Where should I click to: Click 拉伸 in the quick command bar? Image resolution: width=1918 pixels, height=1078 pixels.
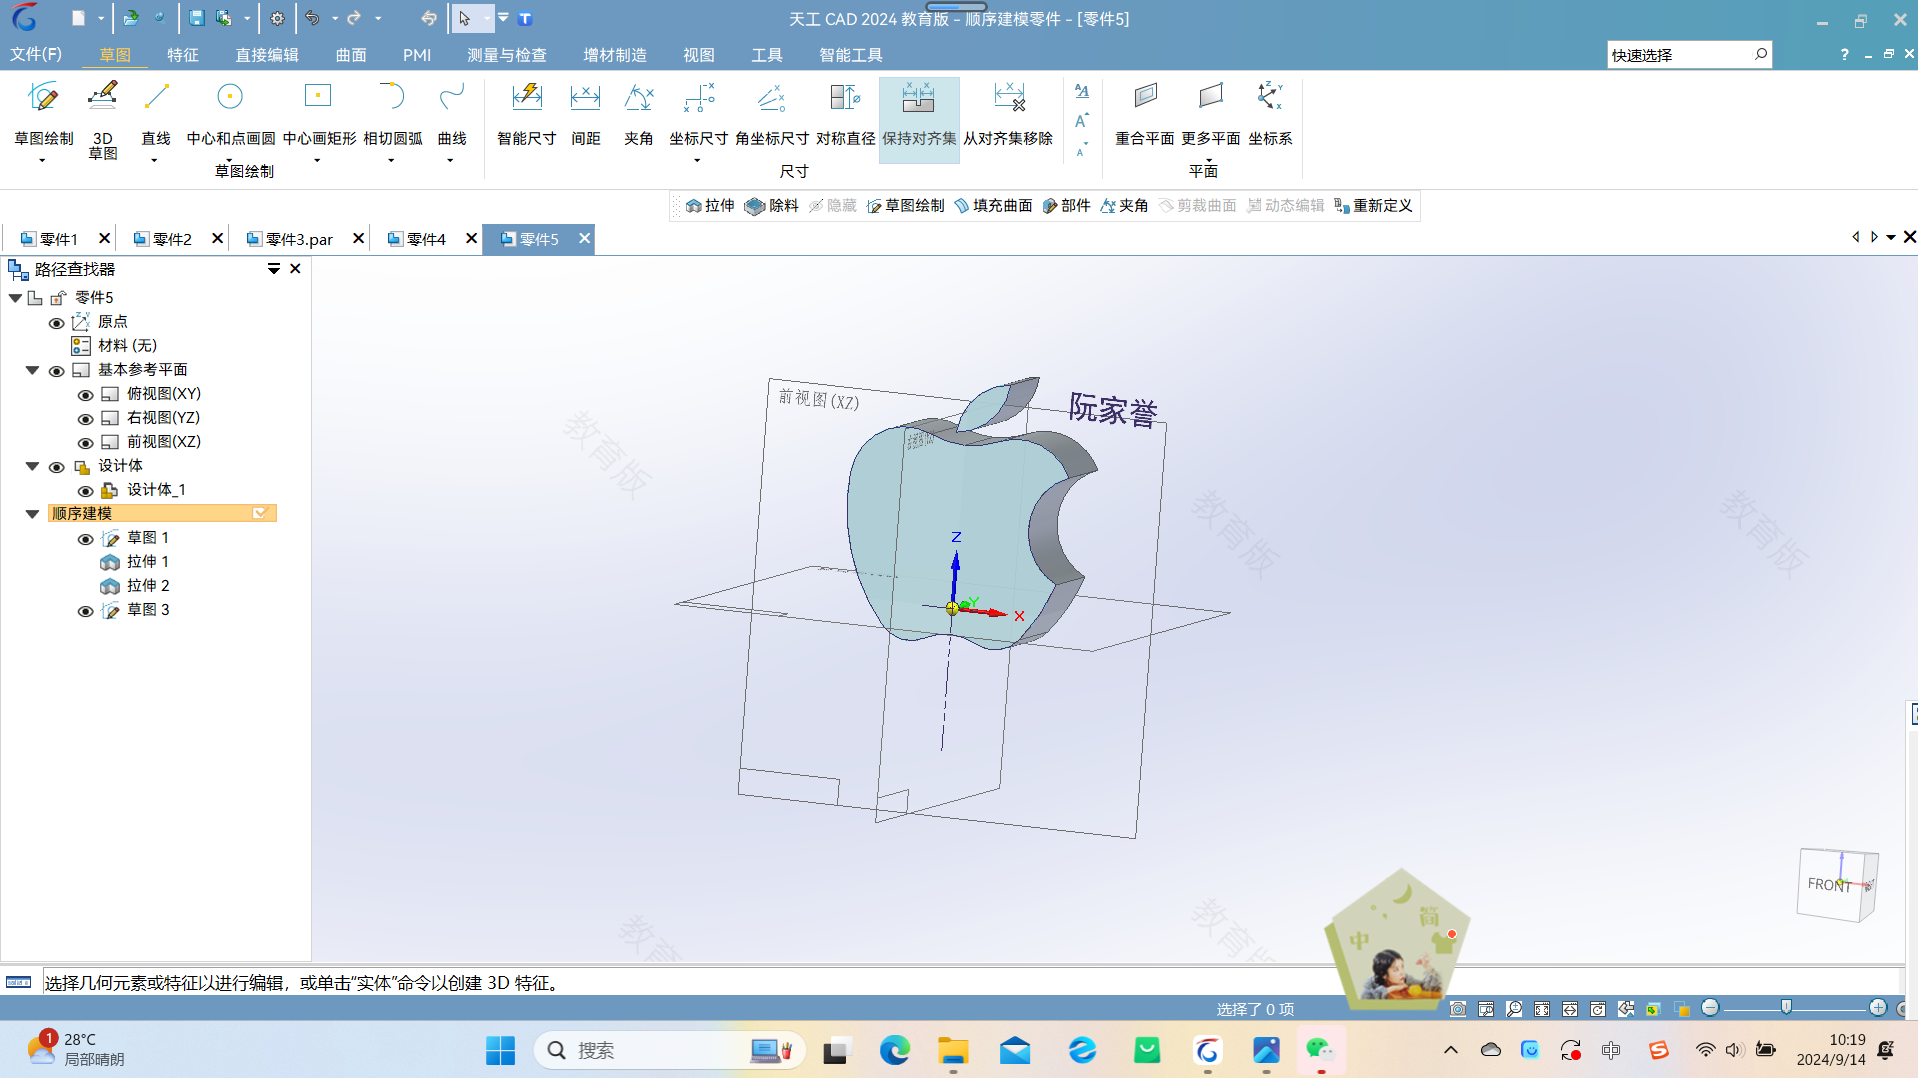pyautogui.click(x=710, y=205)
